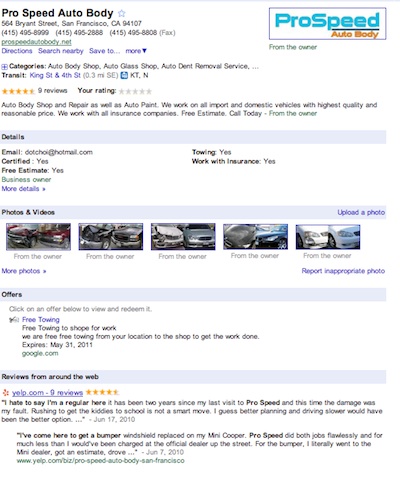The width and height of the screenshot is (400, 485).
Task: Open the More details link
Action: pyautogui.click(x=23, y=189)
